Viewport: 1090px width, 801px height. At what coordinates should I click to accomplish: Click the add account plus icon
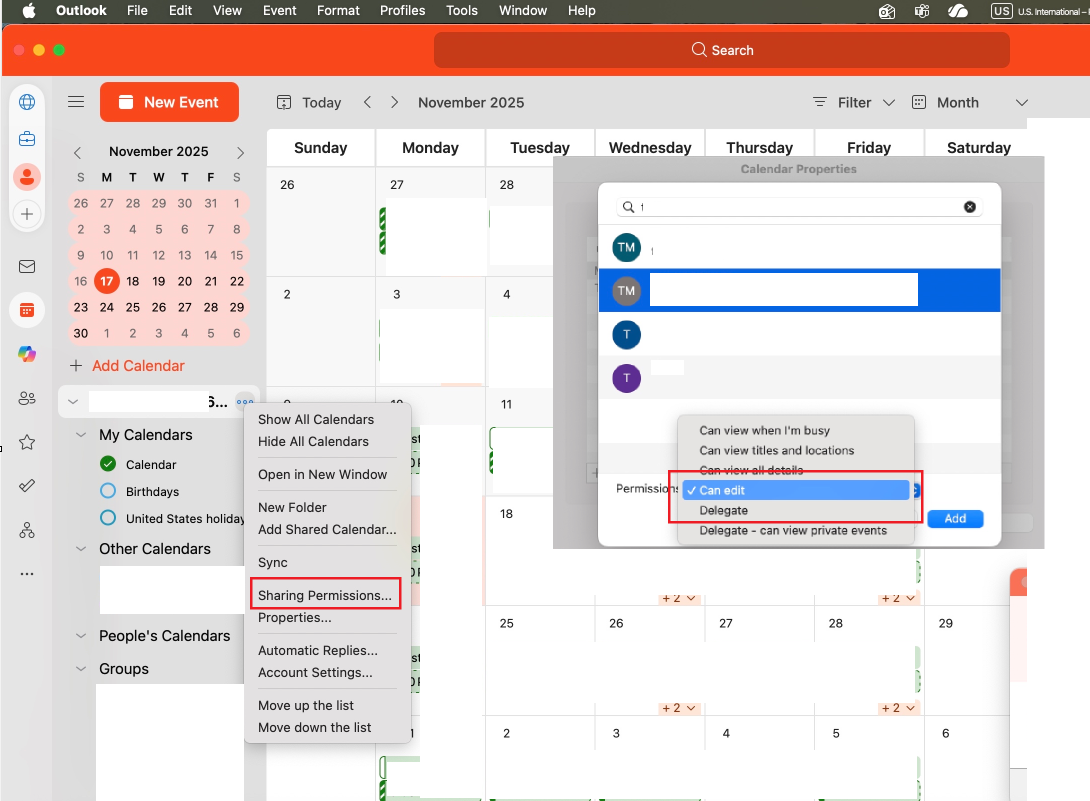[27, 214]
